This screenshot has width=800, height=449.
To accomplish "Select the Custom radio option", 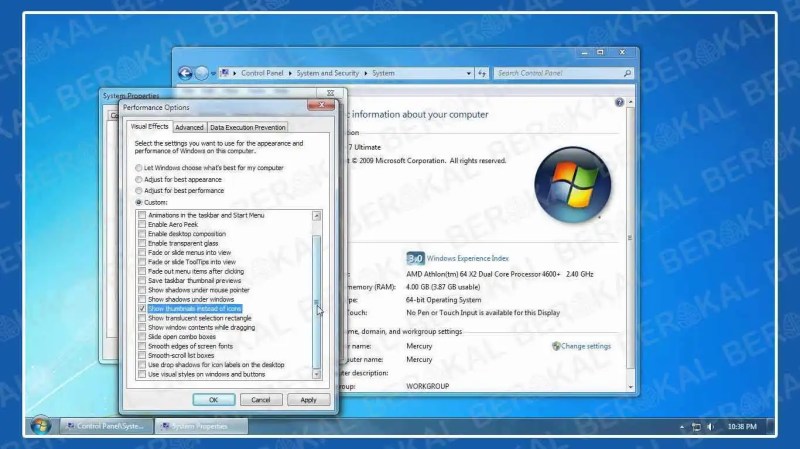I will tap(138, 203).
